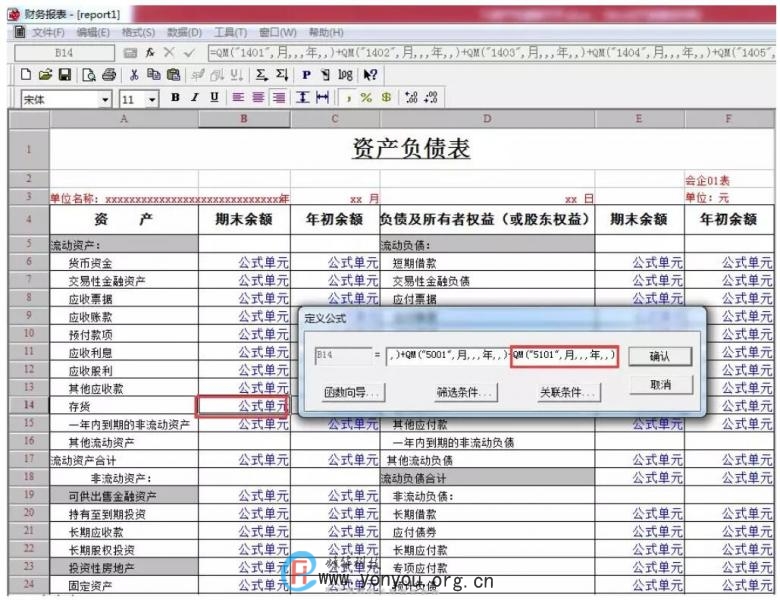Viewport: 780px width, 600px height.
Task: Apply percent number format
Action: coord(367,98)
